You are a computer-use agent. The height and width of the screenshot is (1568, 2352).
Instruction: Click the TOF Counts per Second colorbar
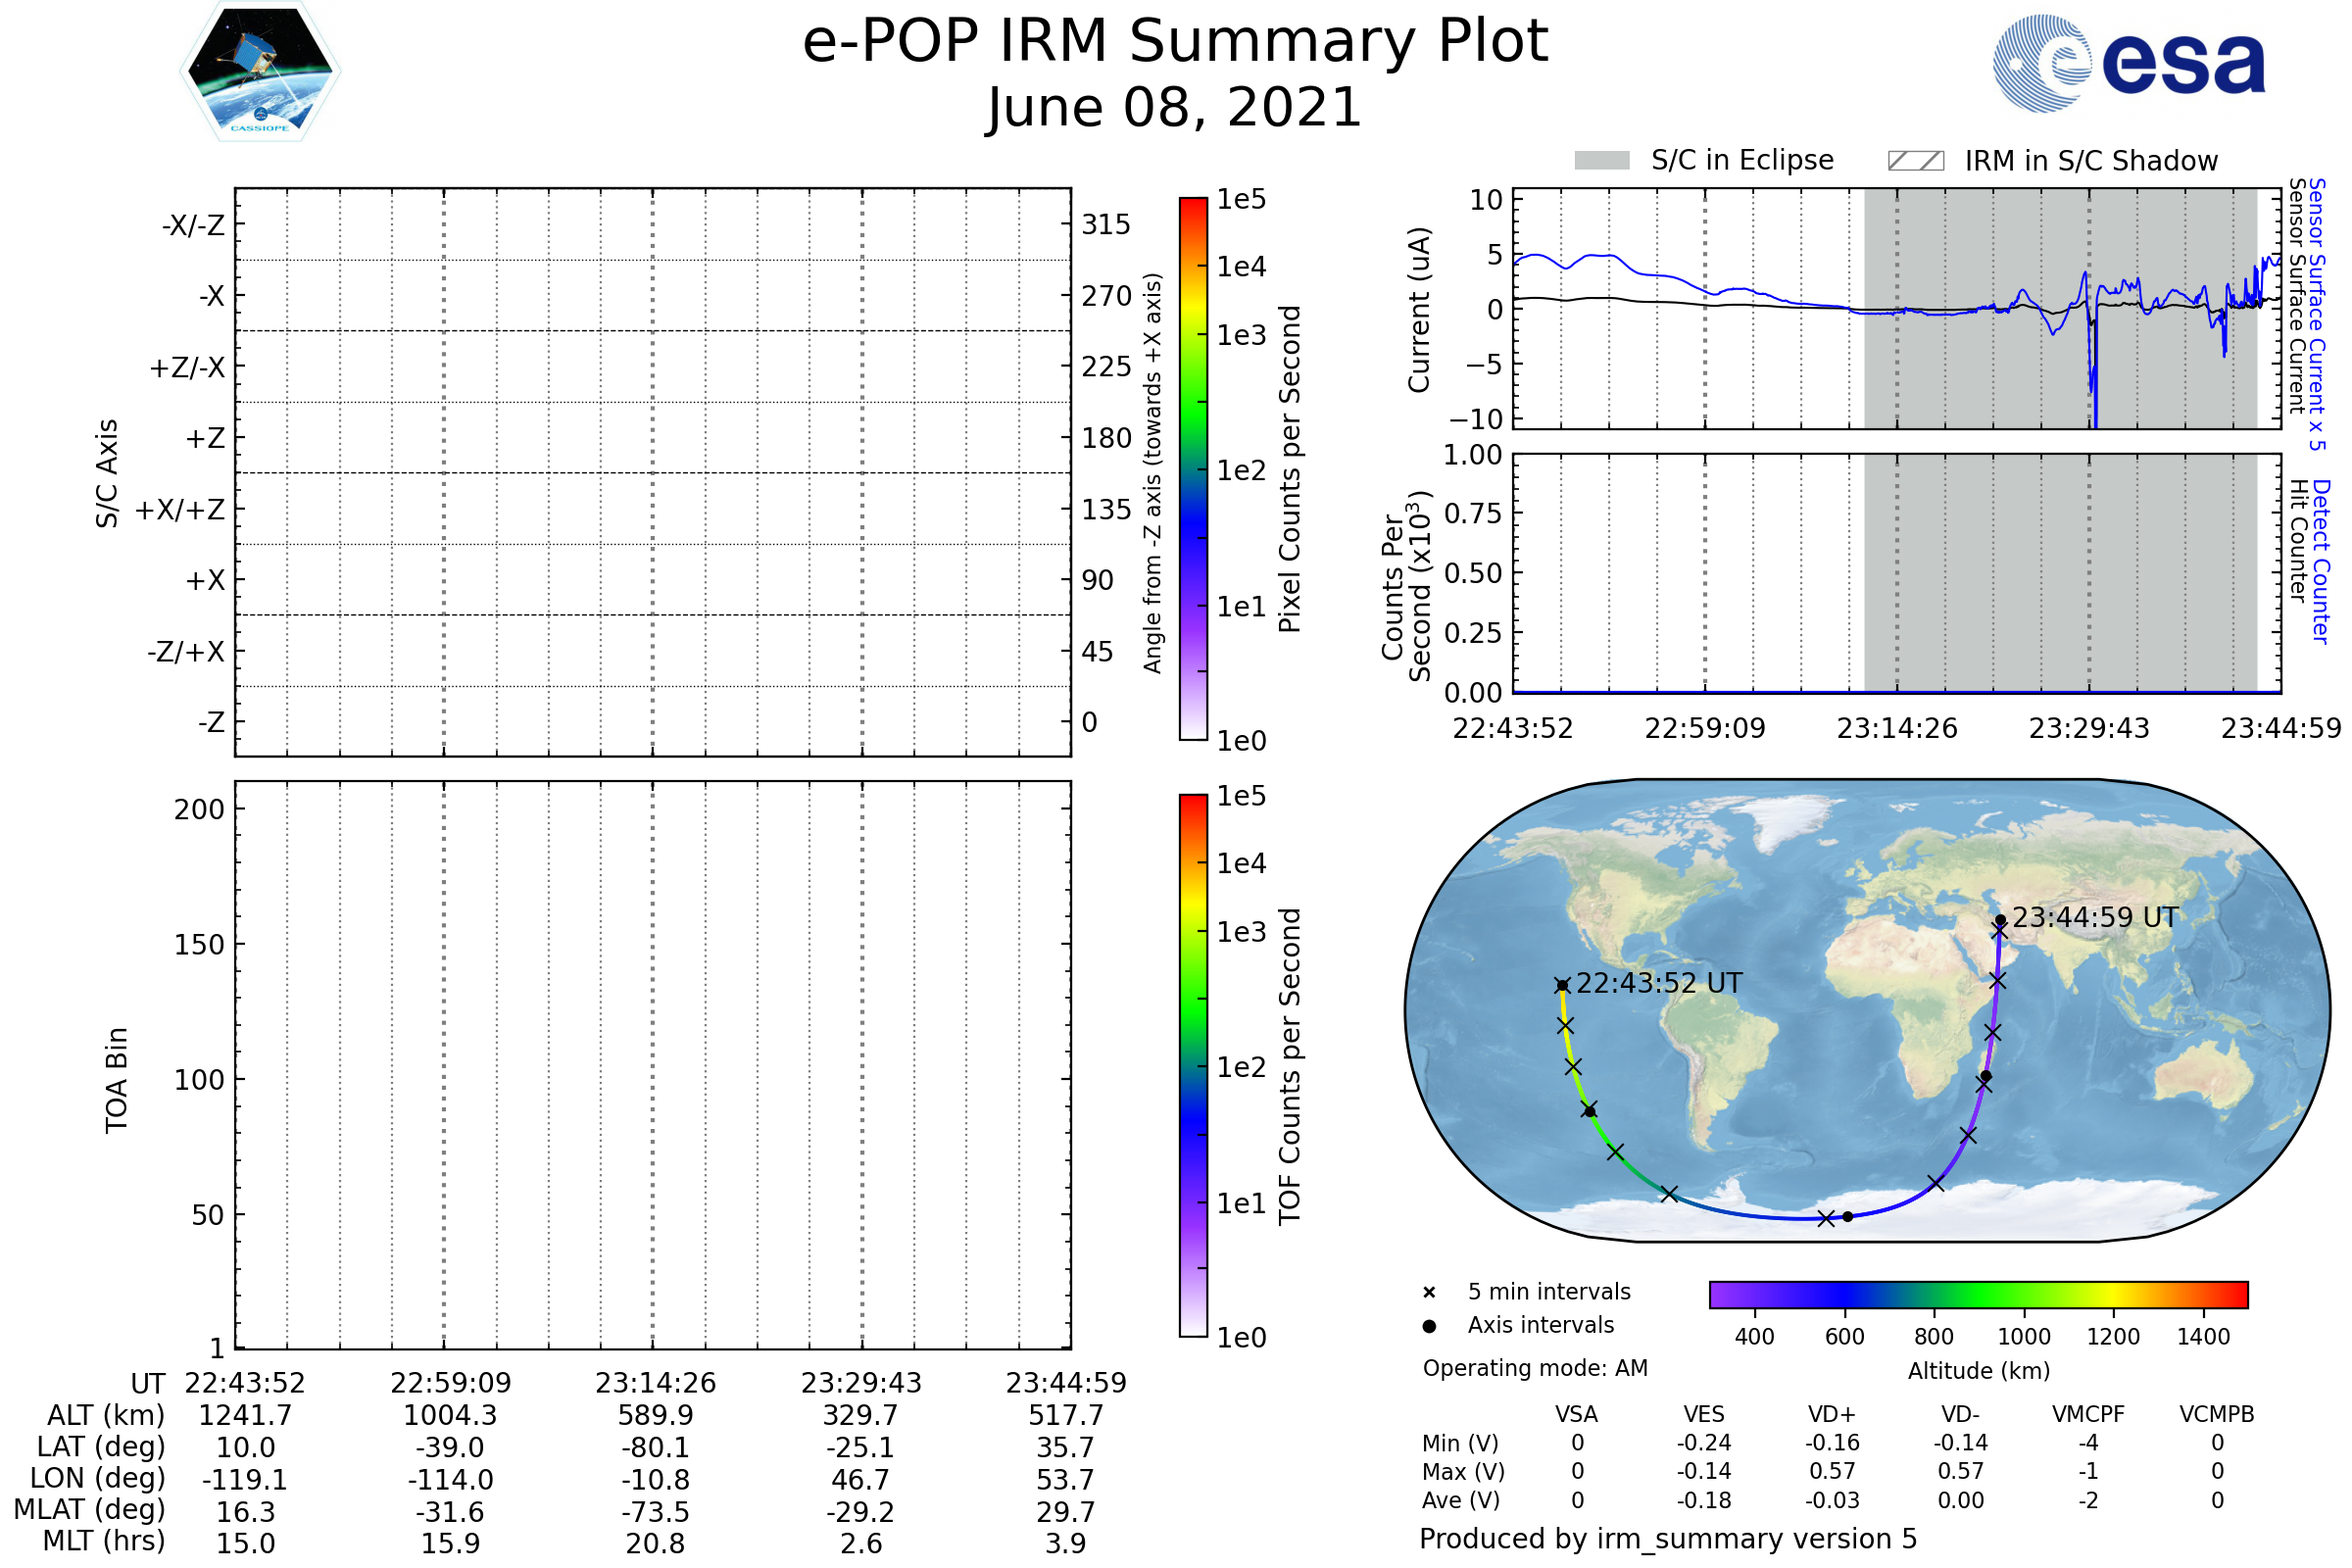(1193, 1065)
